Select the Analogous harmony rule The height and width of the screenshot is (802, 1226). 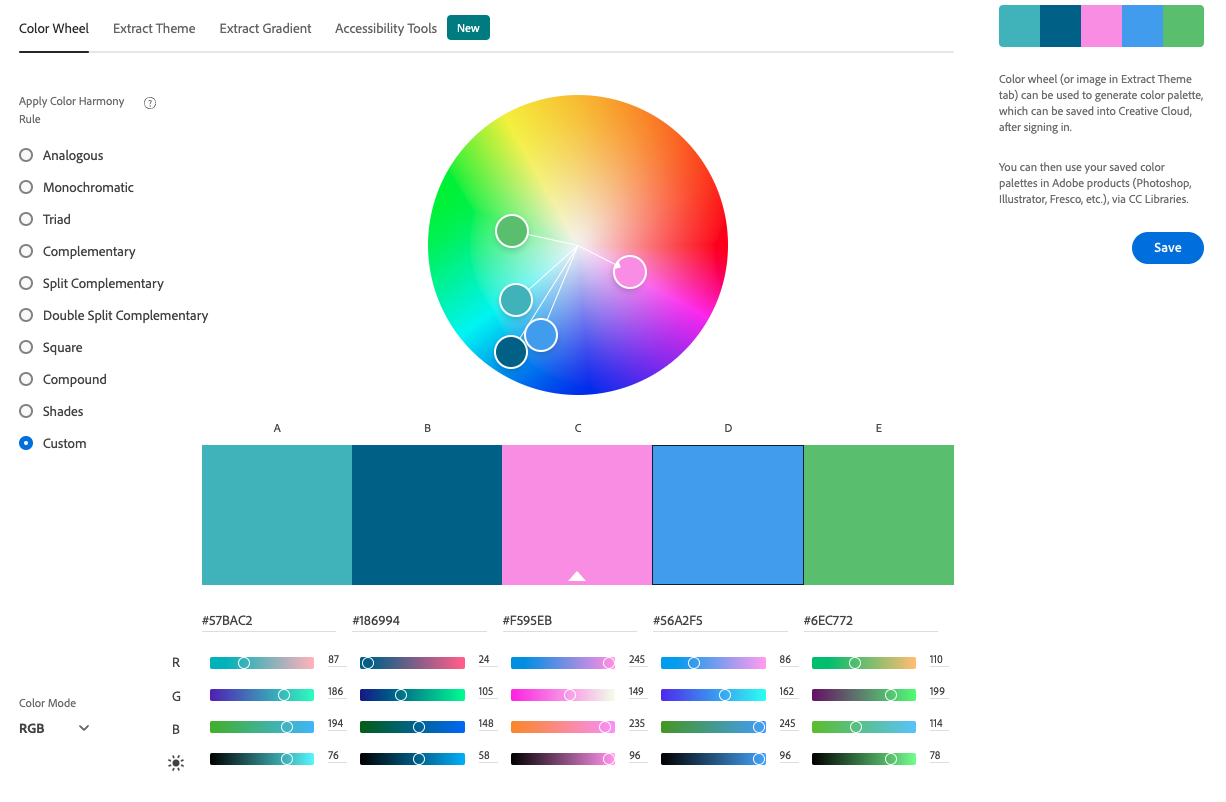pyautogui.click(x=27, y=155)
